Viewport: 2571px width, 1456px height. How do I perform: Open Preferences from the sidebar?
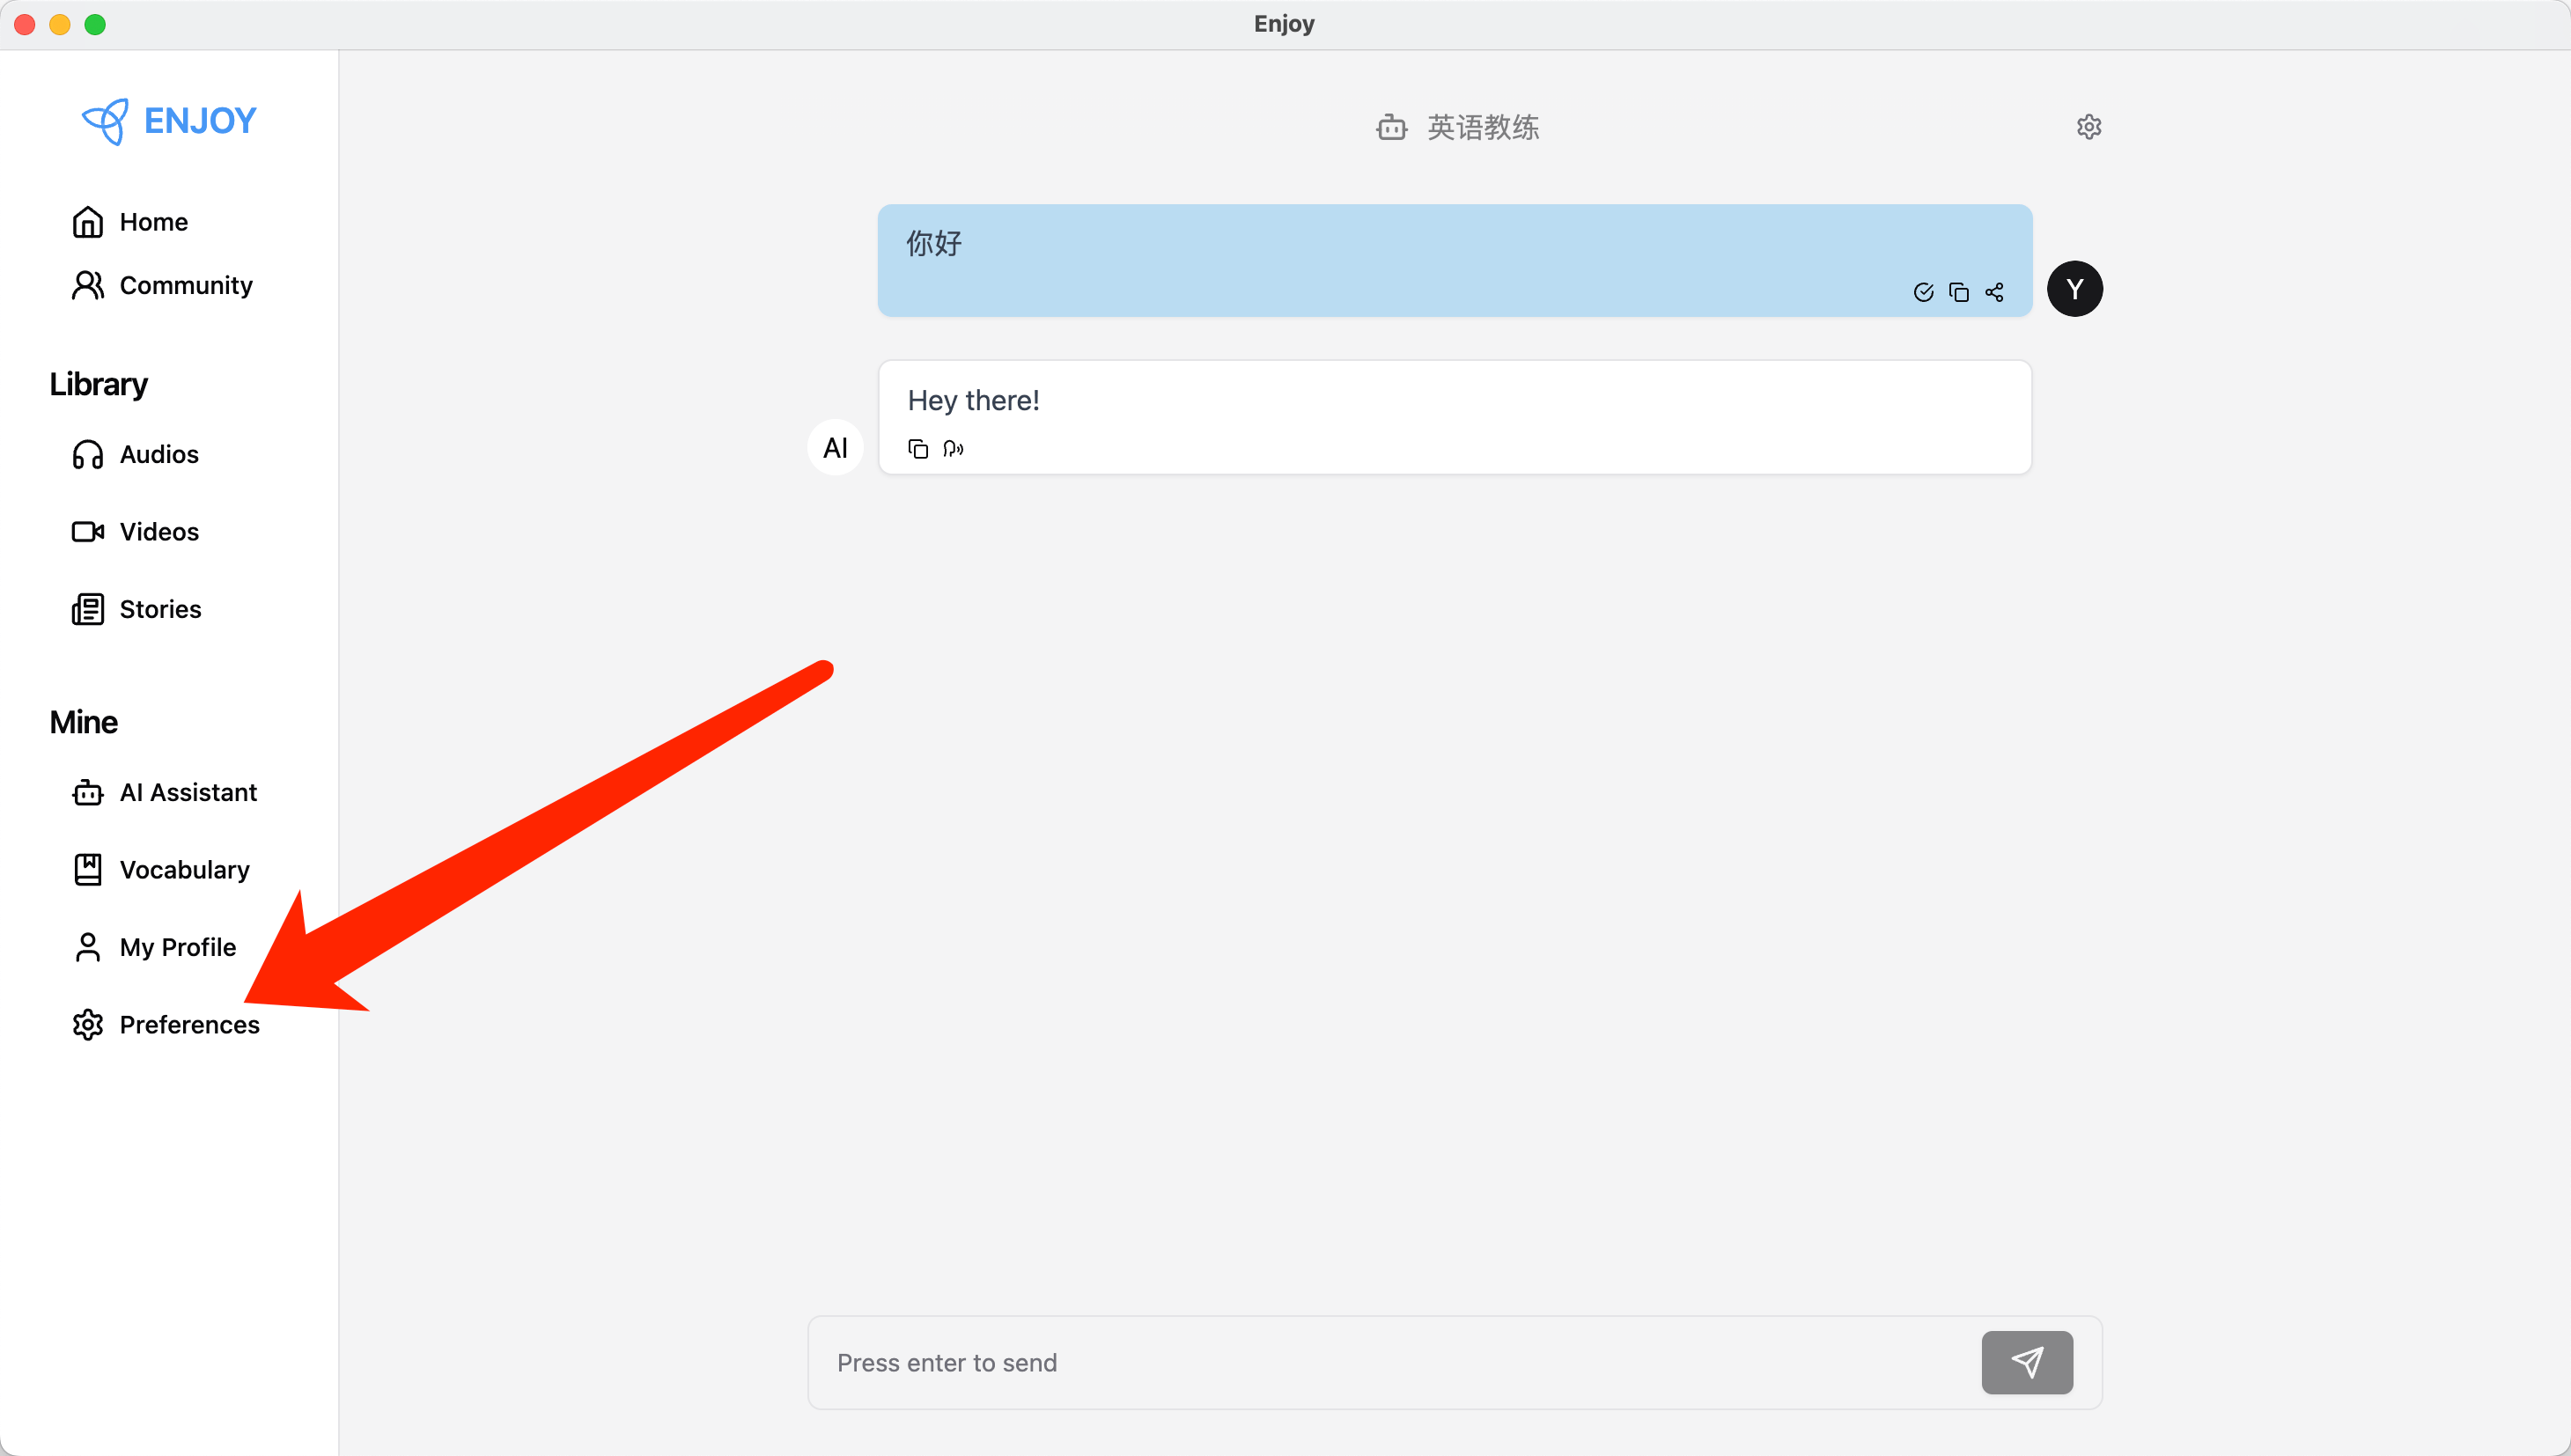(188, 1025)
